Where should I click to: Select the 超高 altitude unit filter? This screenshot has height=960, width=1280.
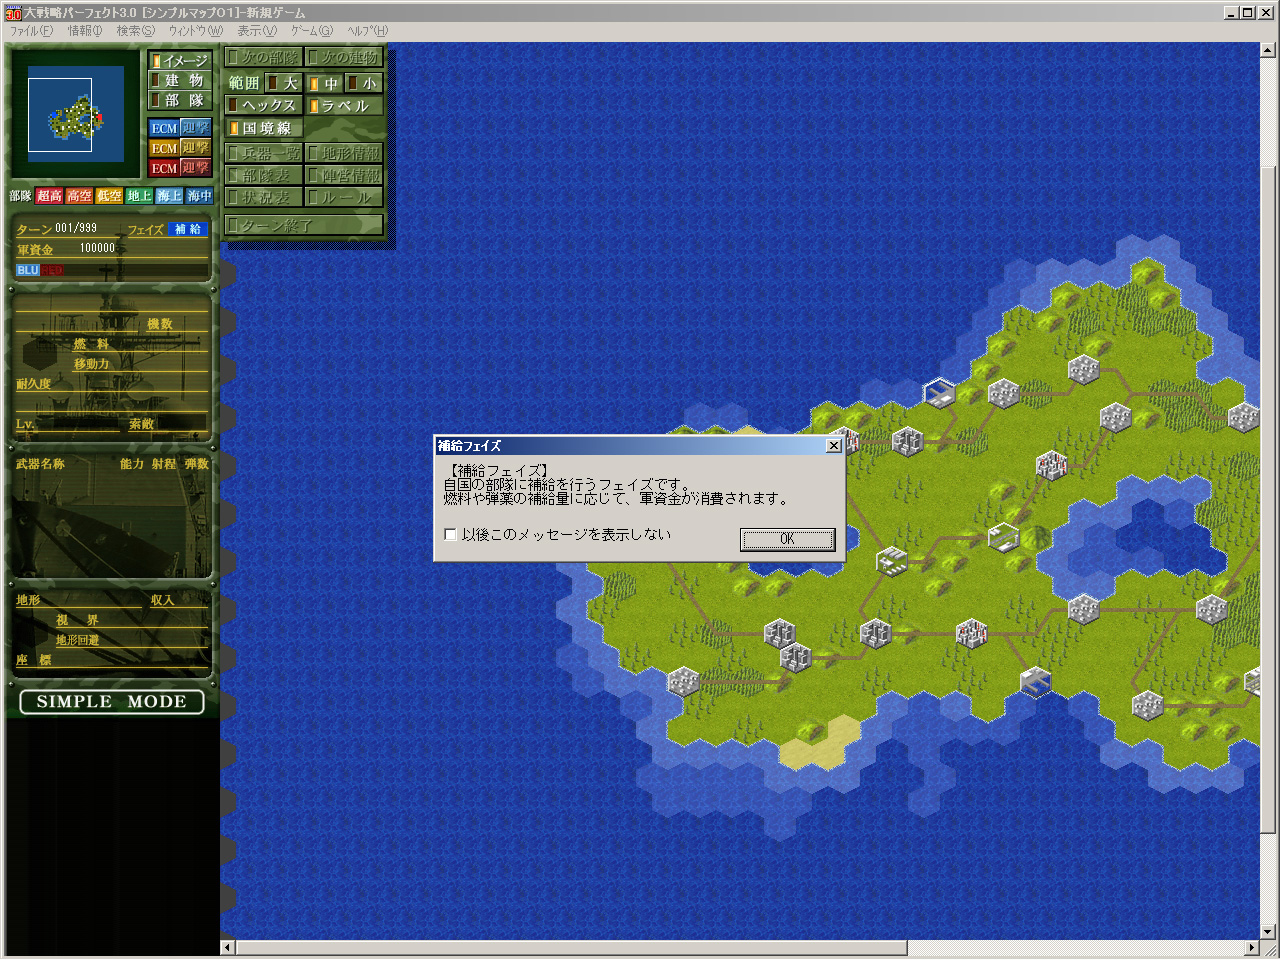(x=50, y=196)
